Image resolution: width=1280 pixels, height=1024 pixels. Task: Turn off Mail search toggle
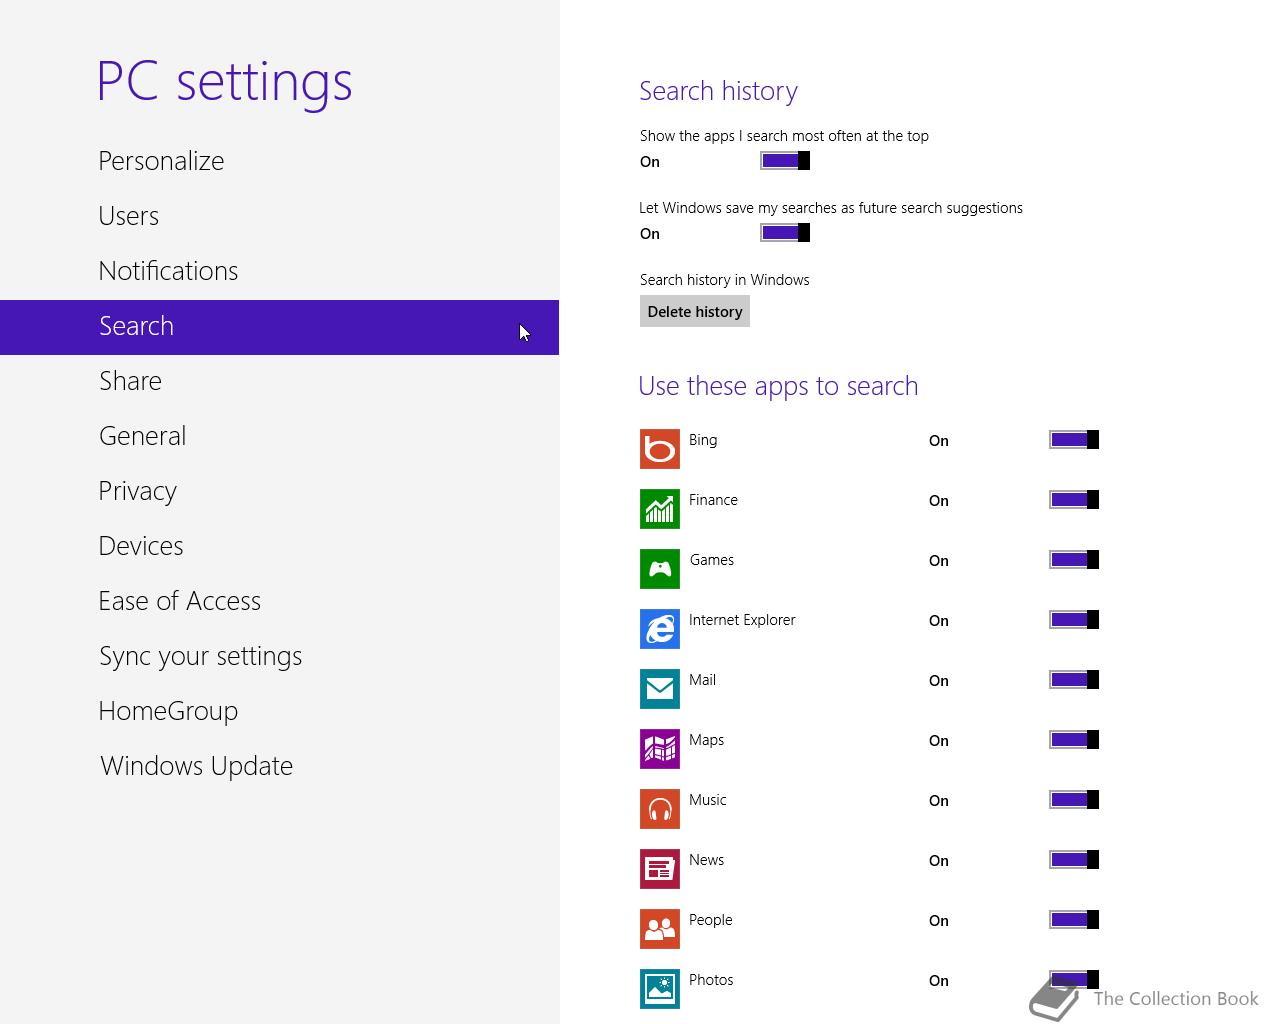(x=1074, y=680)
